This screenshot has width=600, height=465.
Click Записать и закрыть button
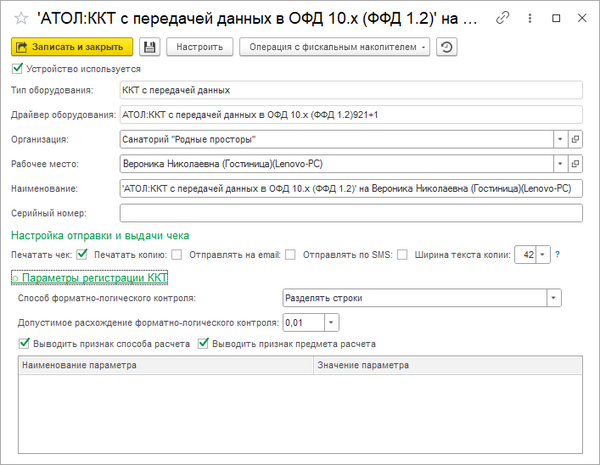coord(72,47)
